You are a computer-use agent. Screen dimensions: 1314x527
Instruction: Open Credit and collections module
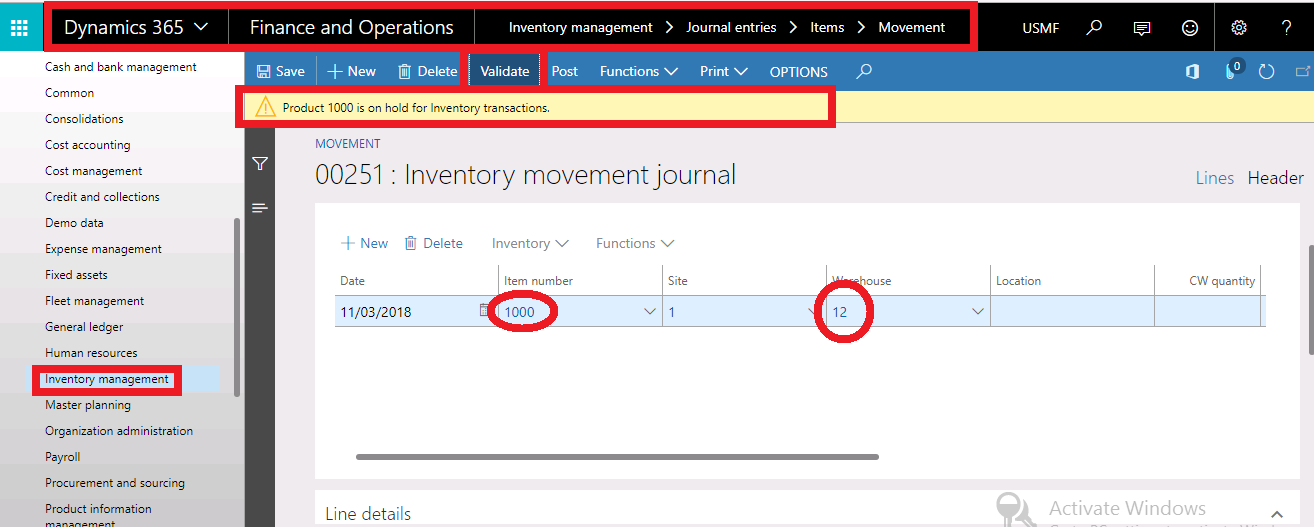pyautogui.click(x=102, y=197)
